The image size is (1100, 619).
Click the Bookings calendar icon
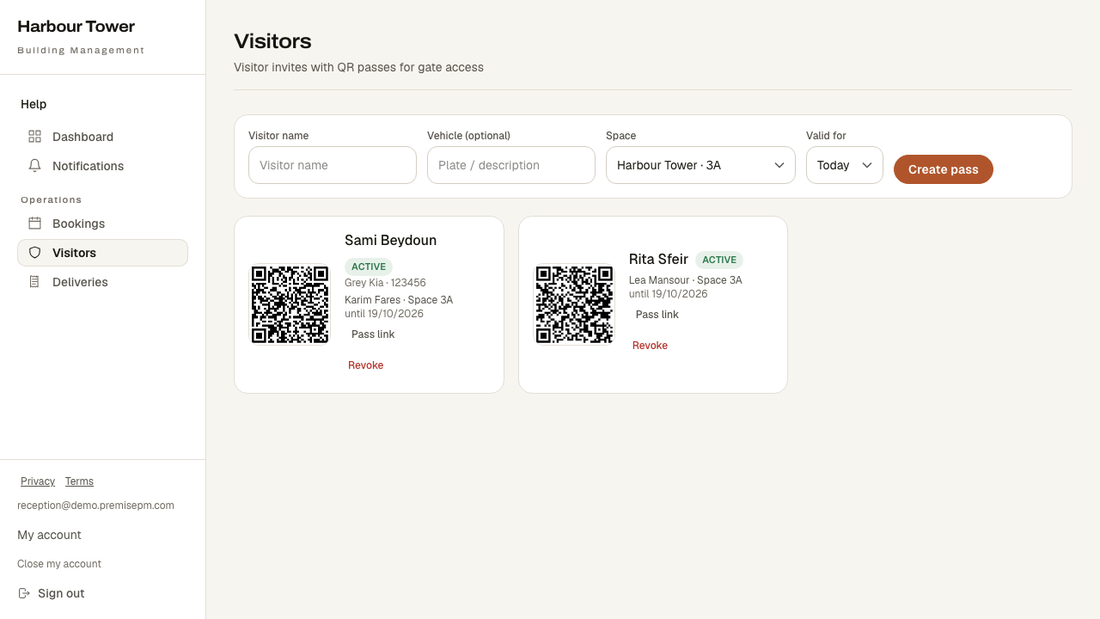(34, 223)
